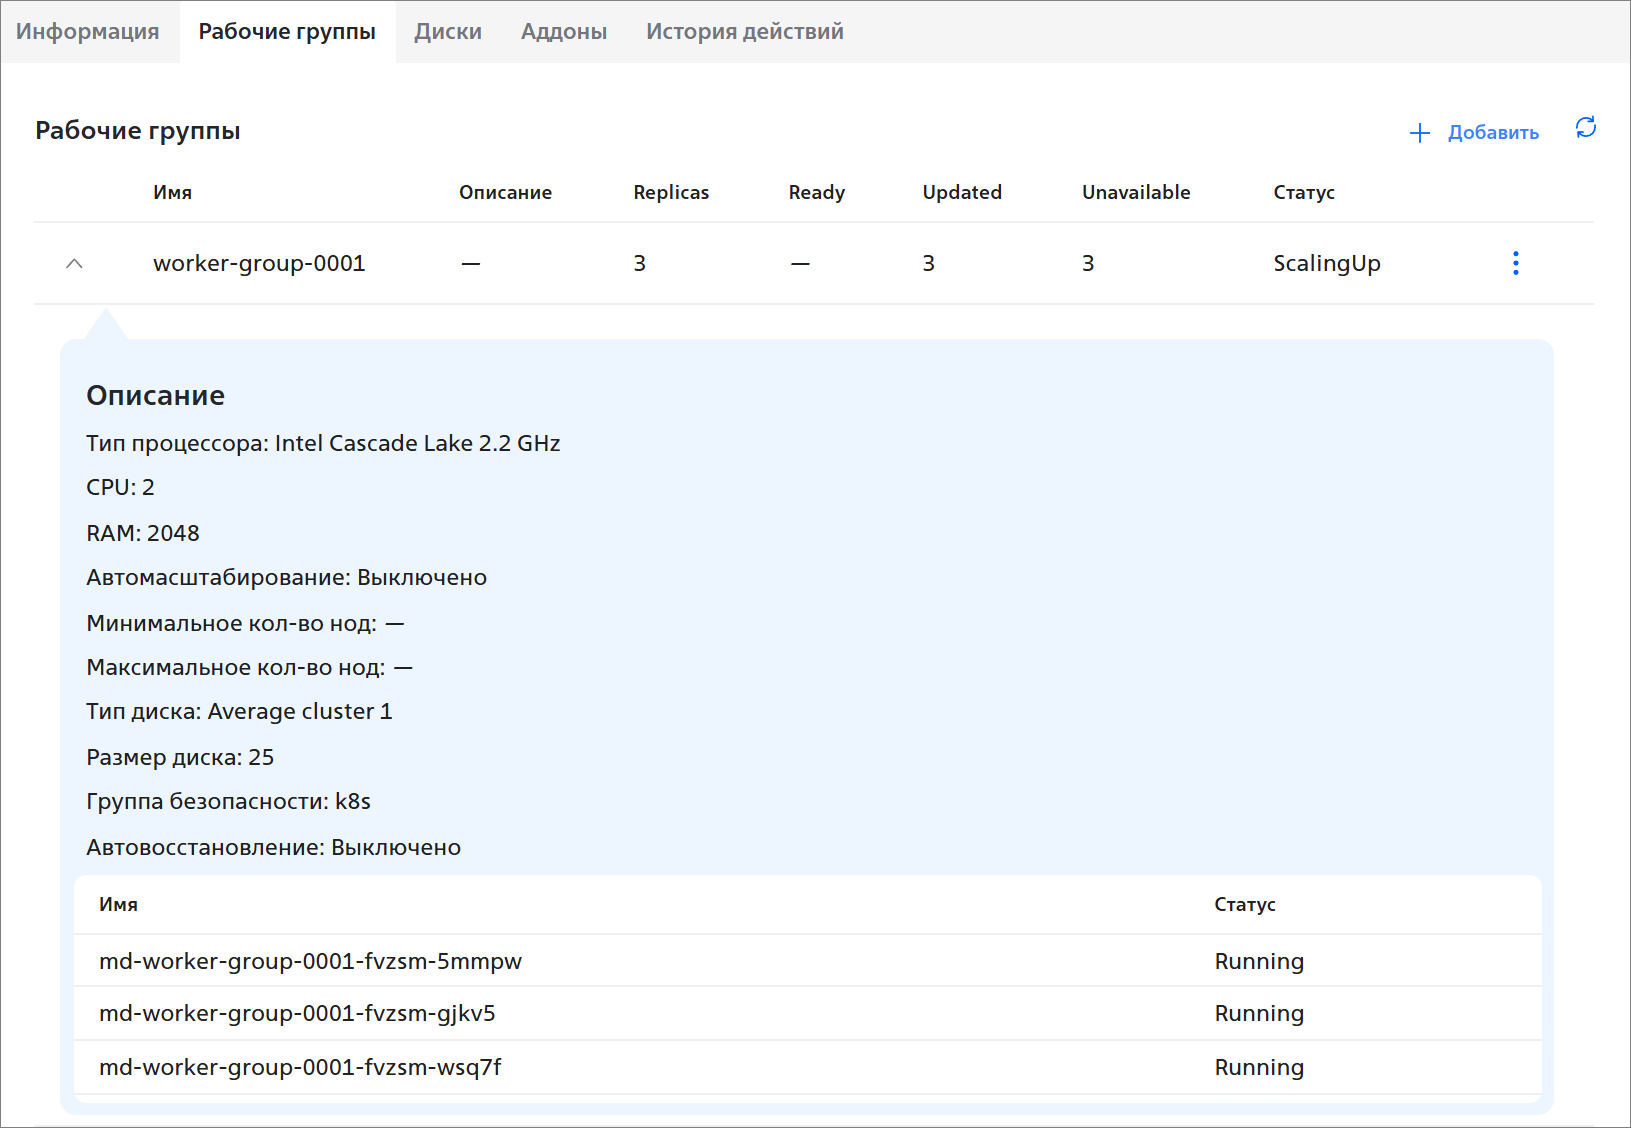This screenshot has height=1128, width=1631.
Task: Open the three-dot menu for worker-group-0001
Action: (x=1515, y=263)
